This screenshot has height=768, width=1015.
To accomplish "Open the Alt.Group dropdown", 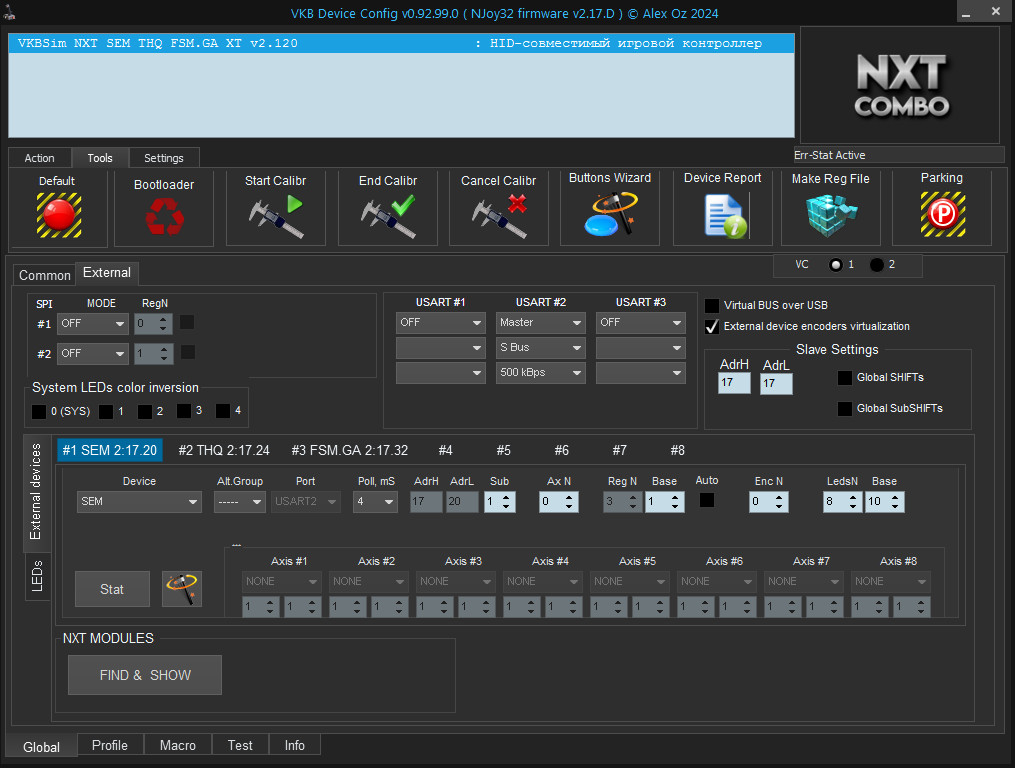I will tap(240, 502).
